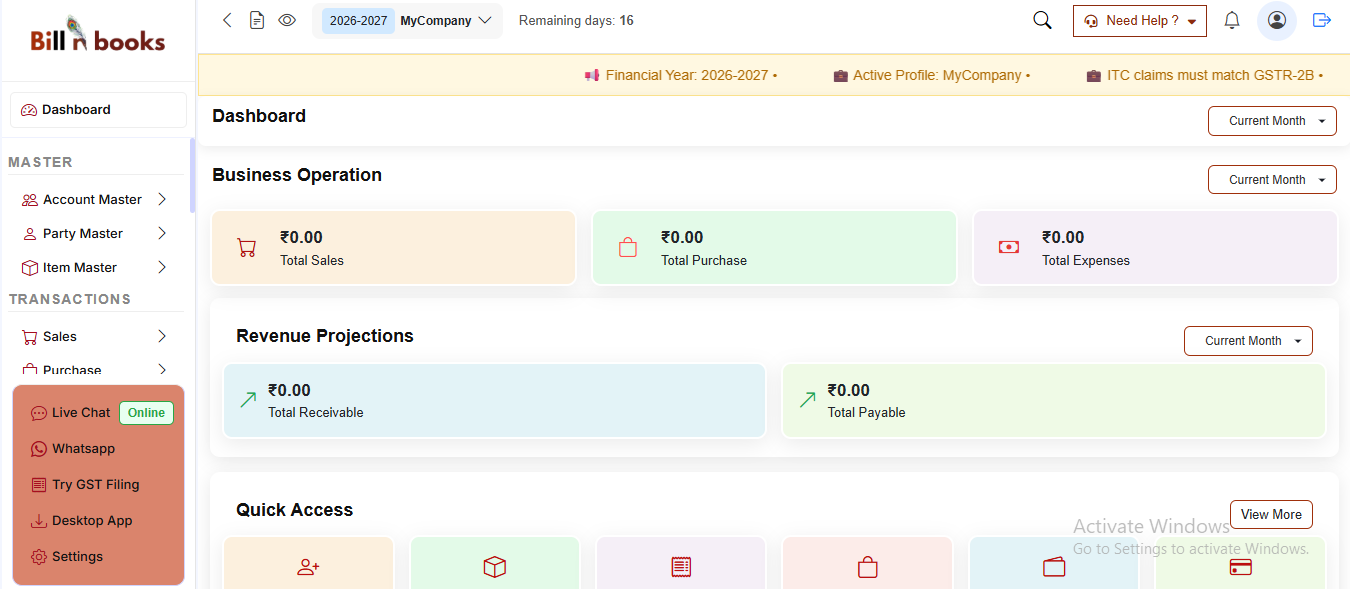Click the Online status badge
This screenshot has height=589, width=1350.
pos(146,413)
